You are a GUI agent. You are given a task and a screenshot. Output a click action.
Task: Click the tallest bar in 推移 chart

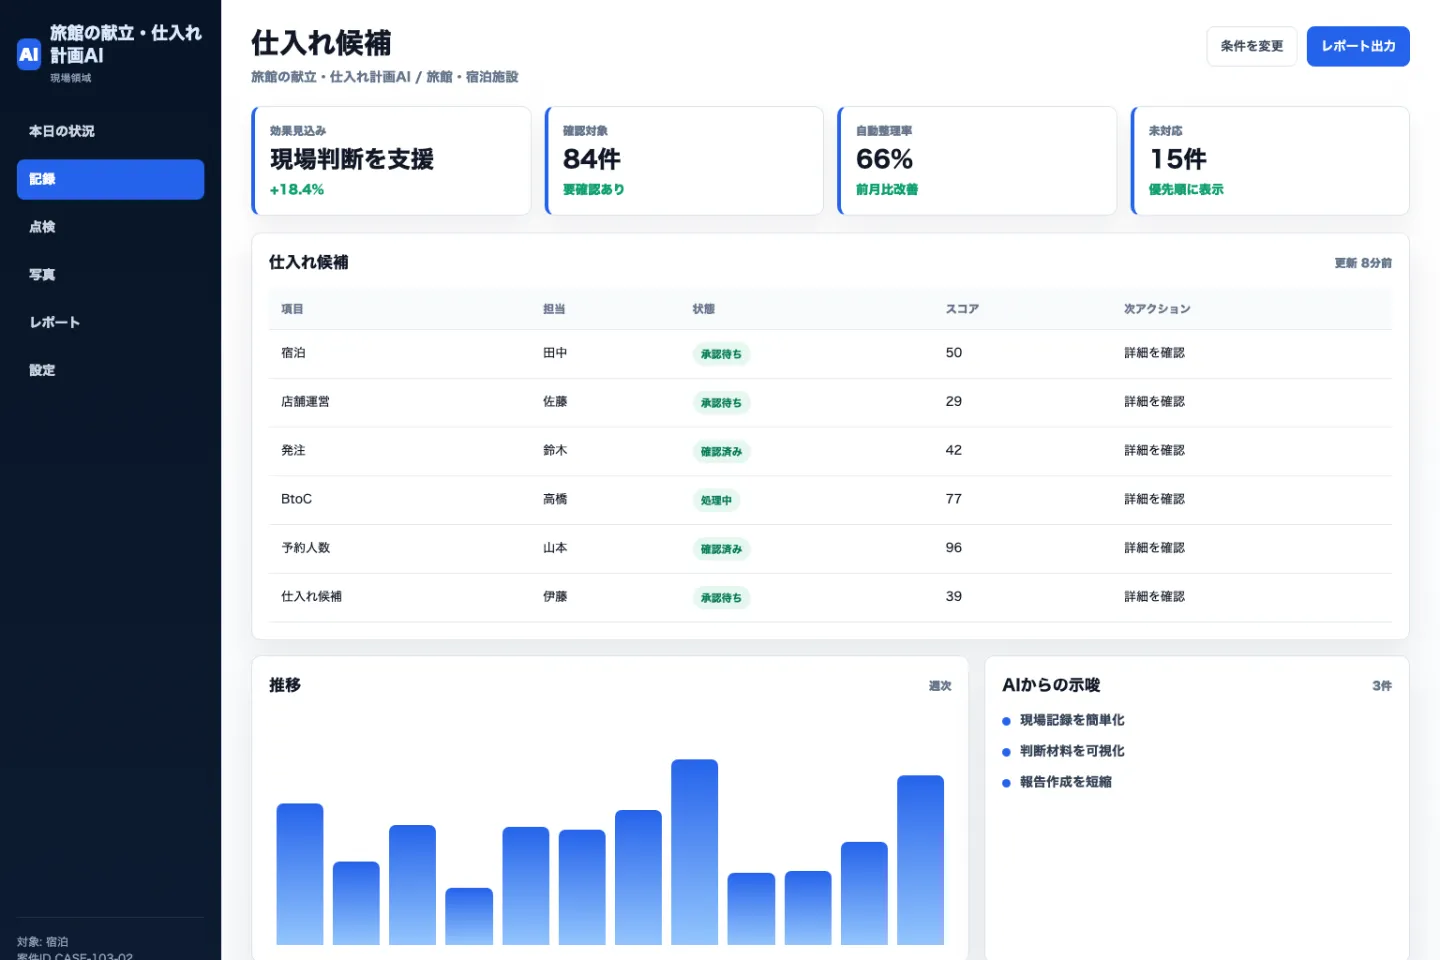click(694, 852)
